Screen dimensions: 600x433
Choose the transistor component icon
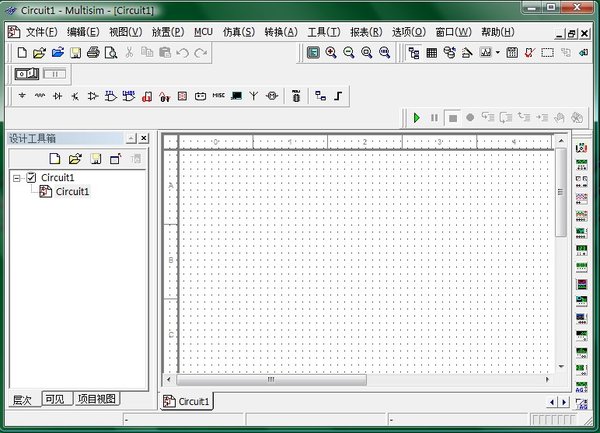pos(76,96)
